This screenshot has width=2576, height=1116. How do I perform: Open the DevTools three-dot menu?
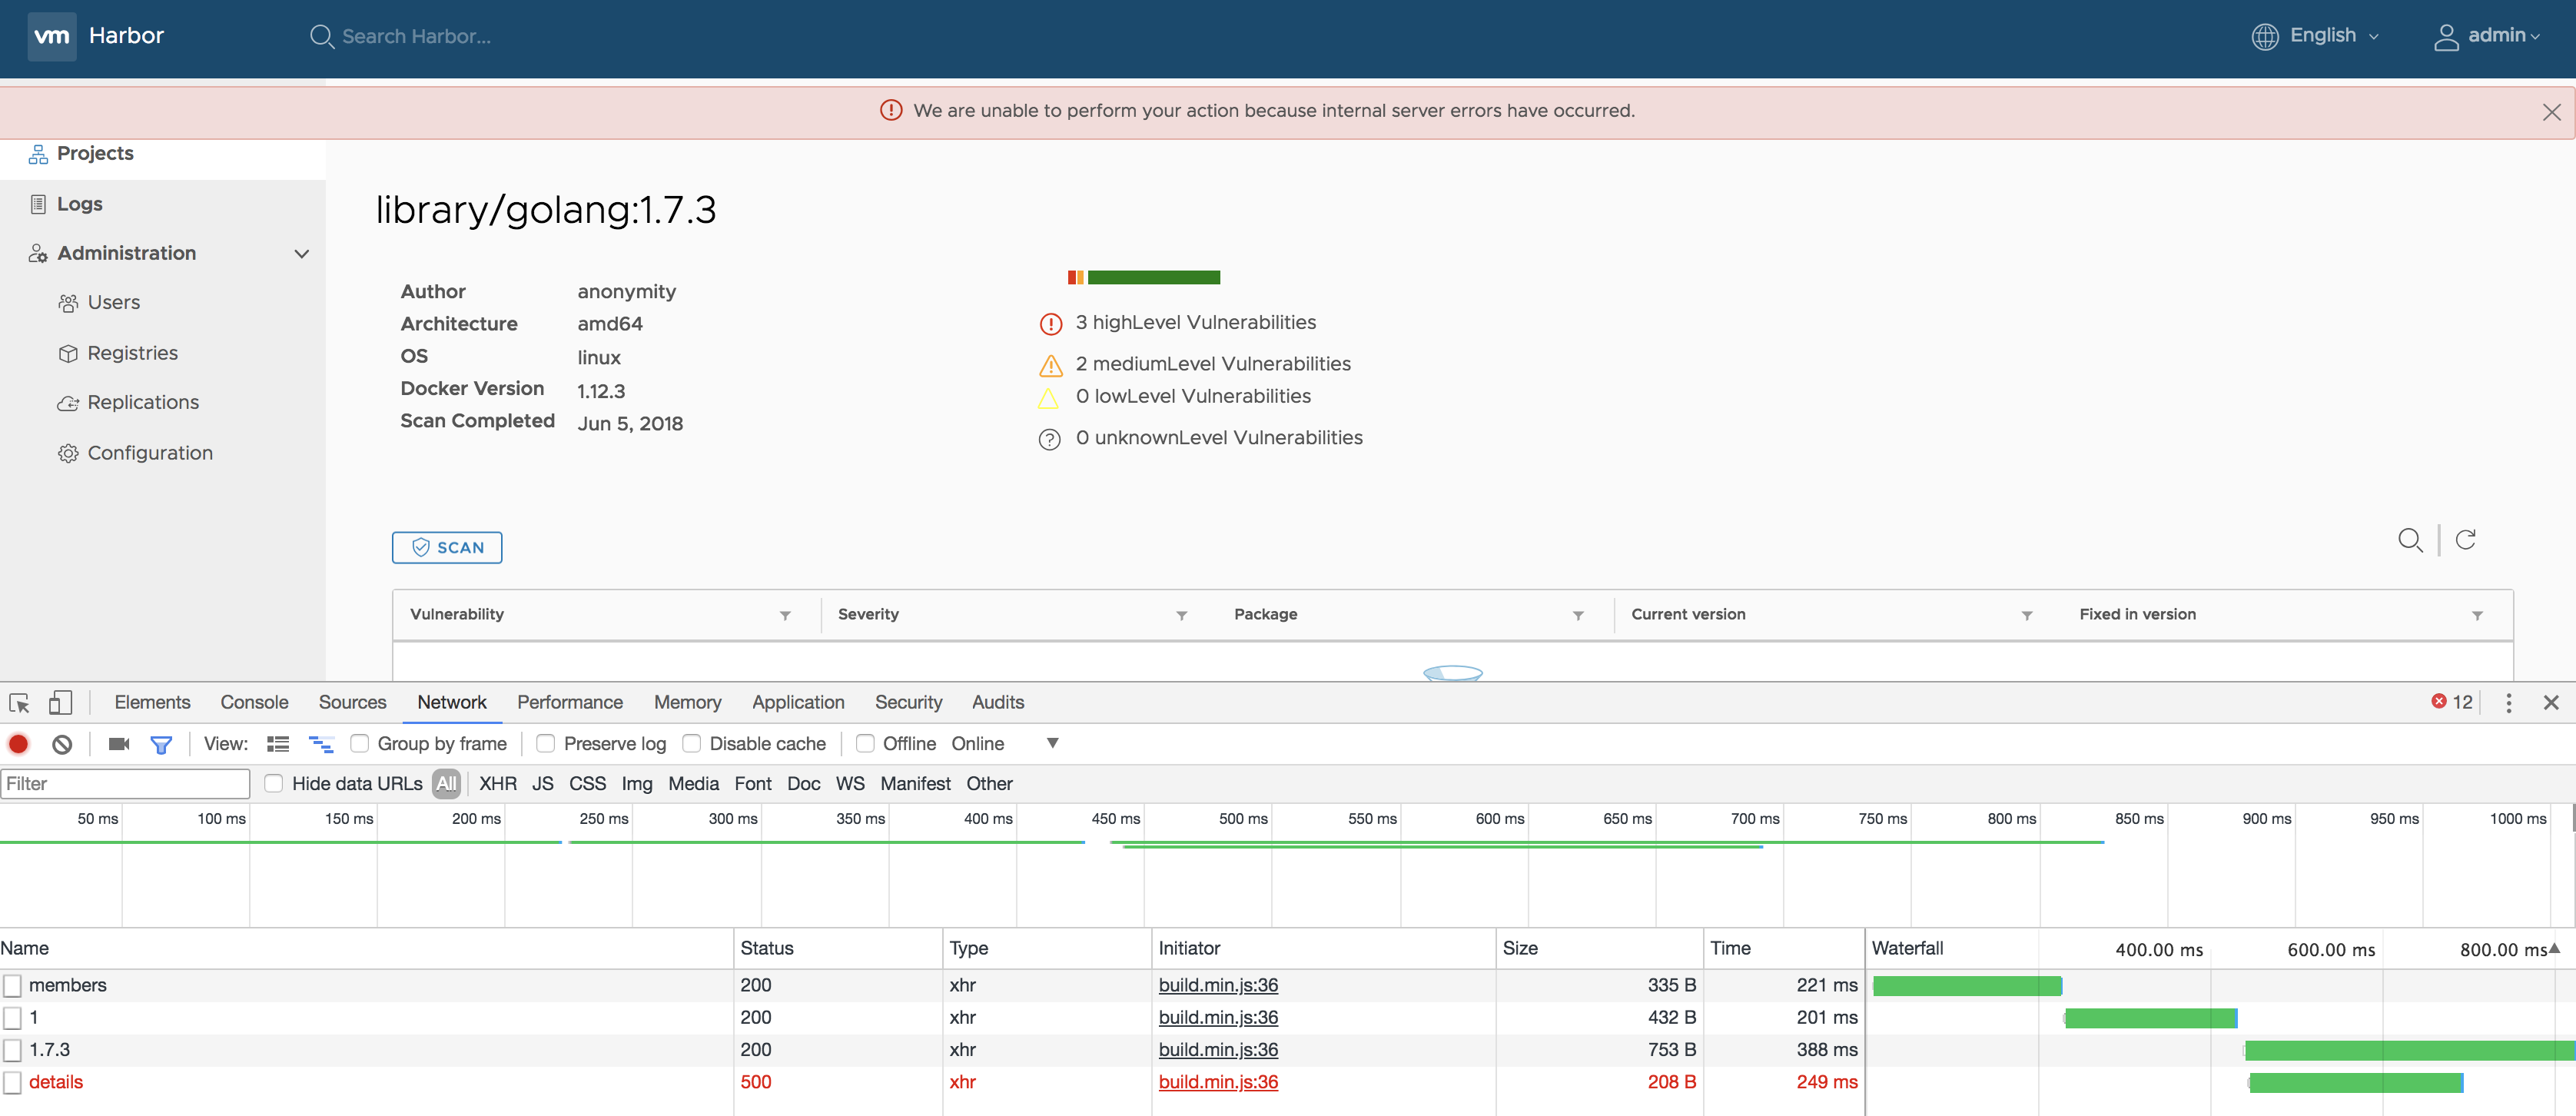2508,703
